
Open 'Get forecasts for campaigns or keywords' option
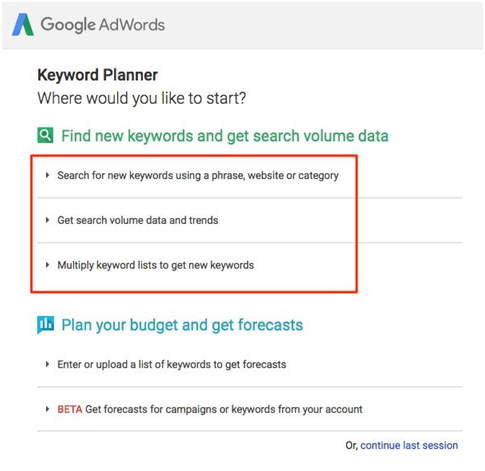(224, 409)
